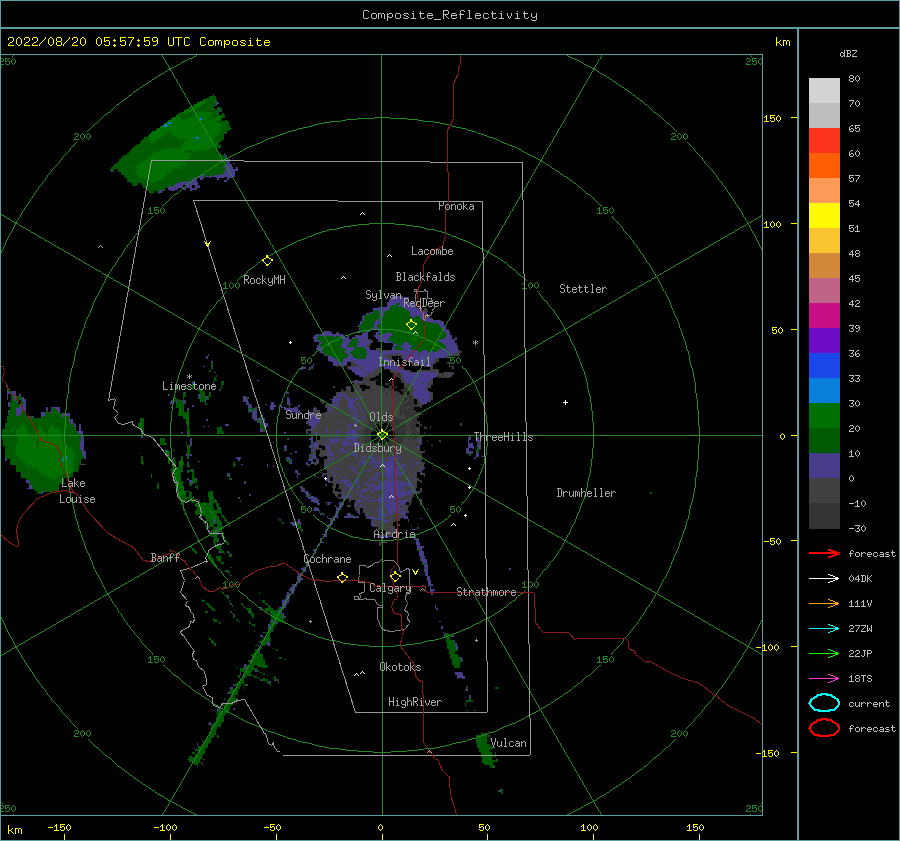Screen dimensions: 900x841
Task: Select the magenta 18TS arrow legend entry
Action: [x=824, y=678]
